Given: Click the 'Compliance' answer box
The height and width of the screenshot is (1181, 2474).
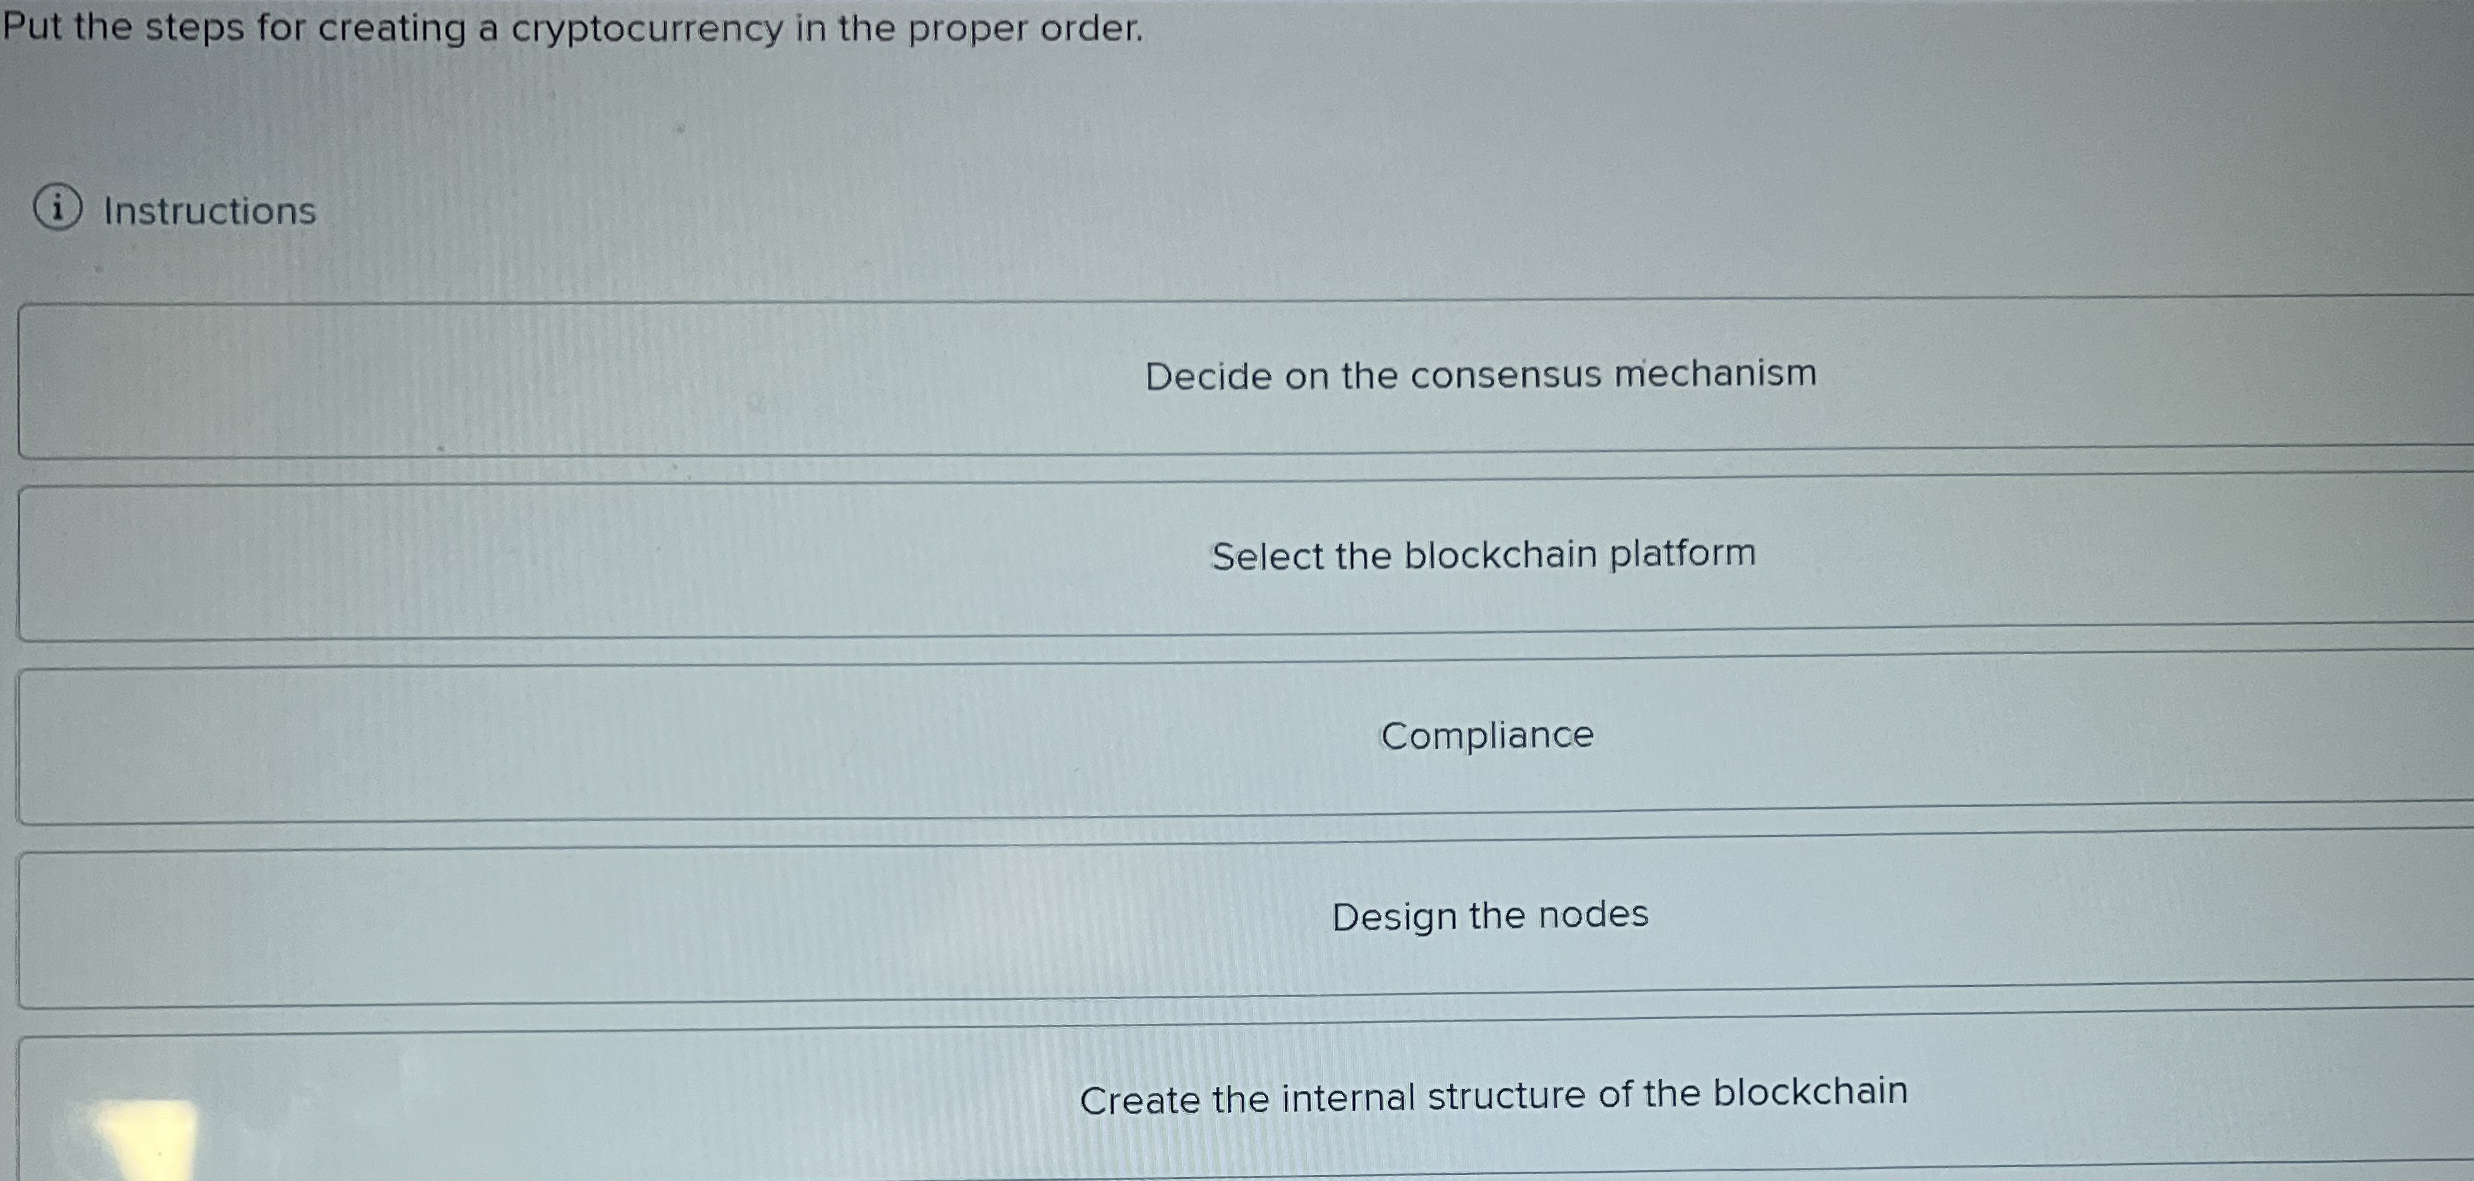Looking at the screenshot, I should (x=1487, y=735).
